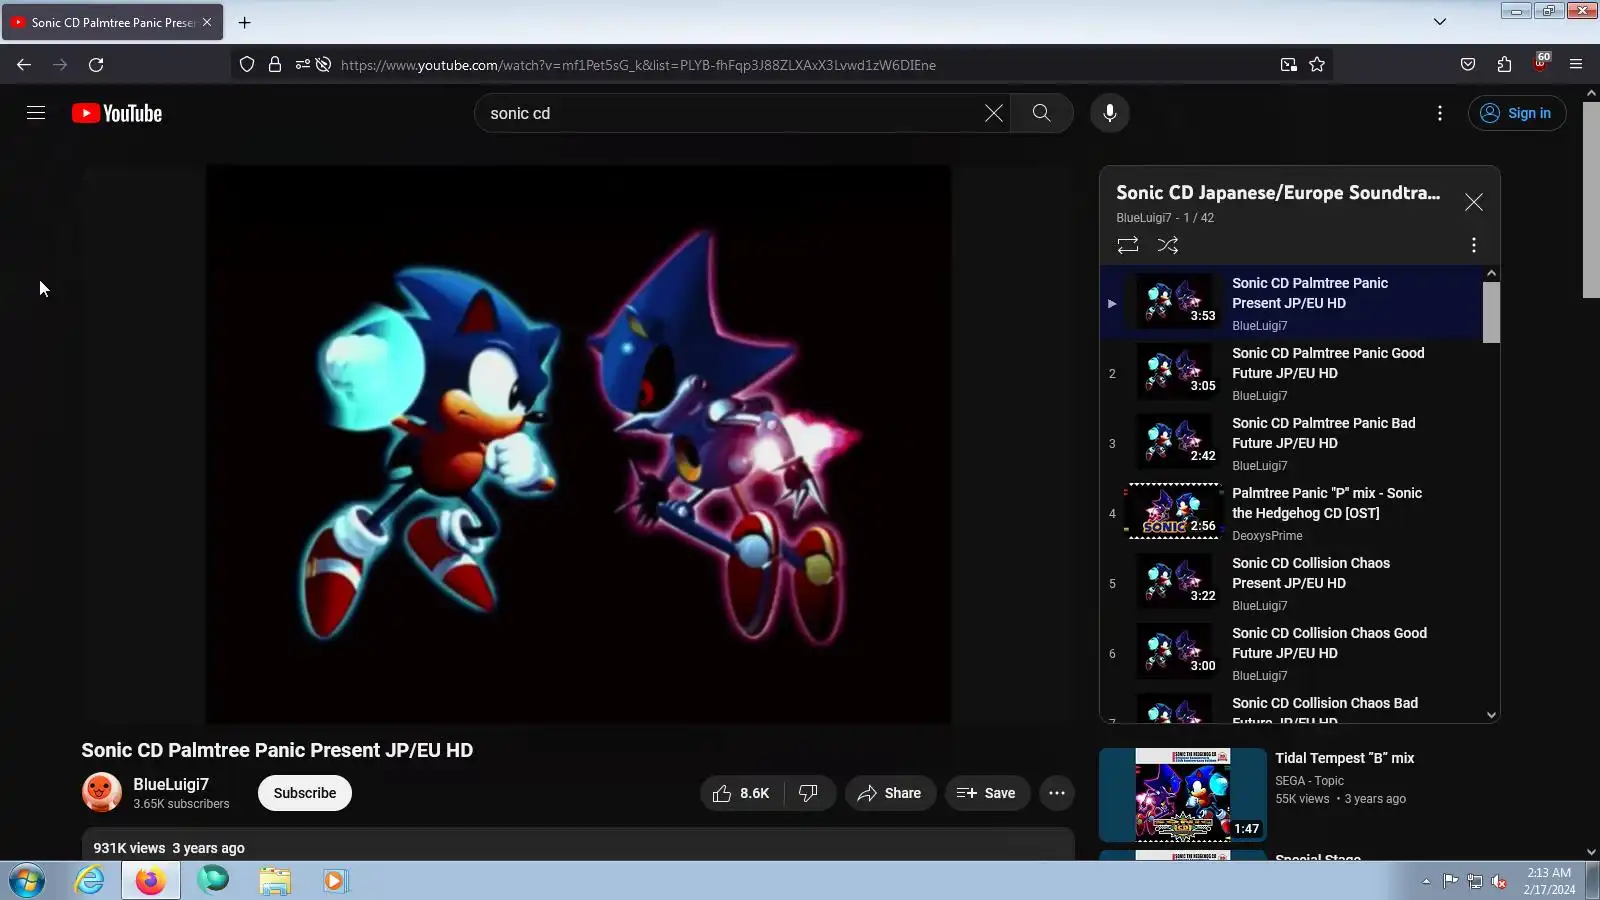Toggle shuffle playlist

pos(1168,245)
